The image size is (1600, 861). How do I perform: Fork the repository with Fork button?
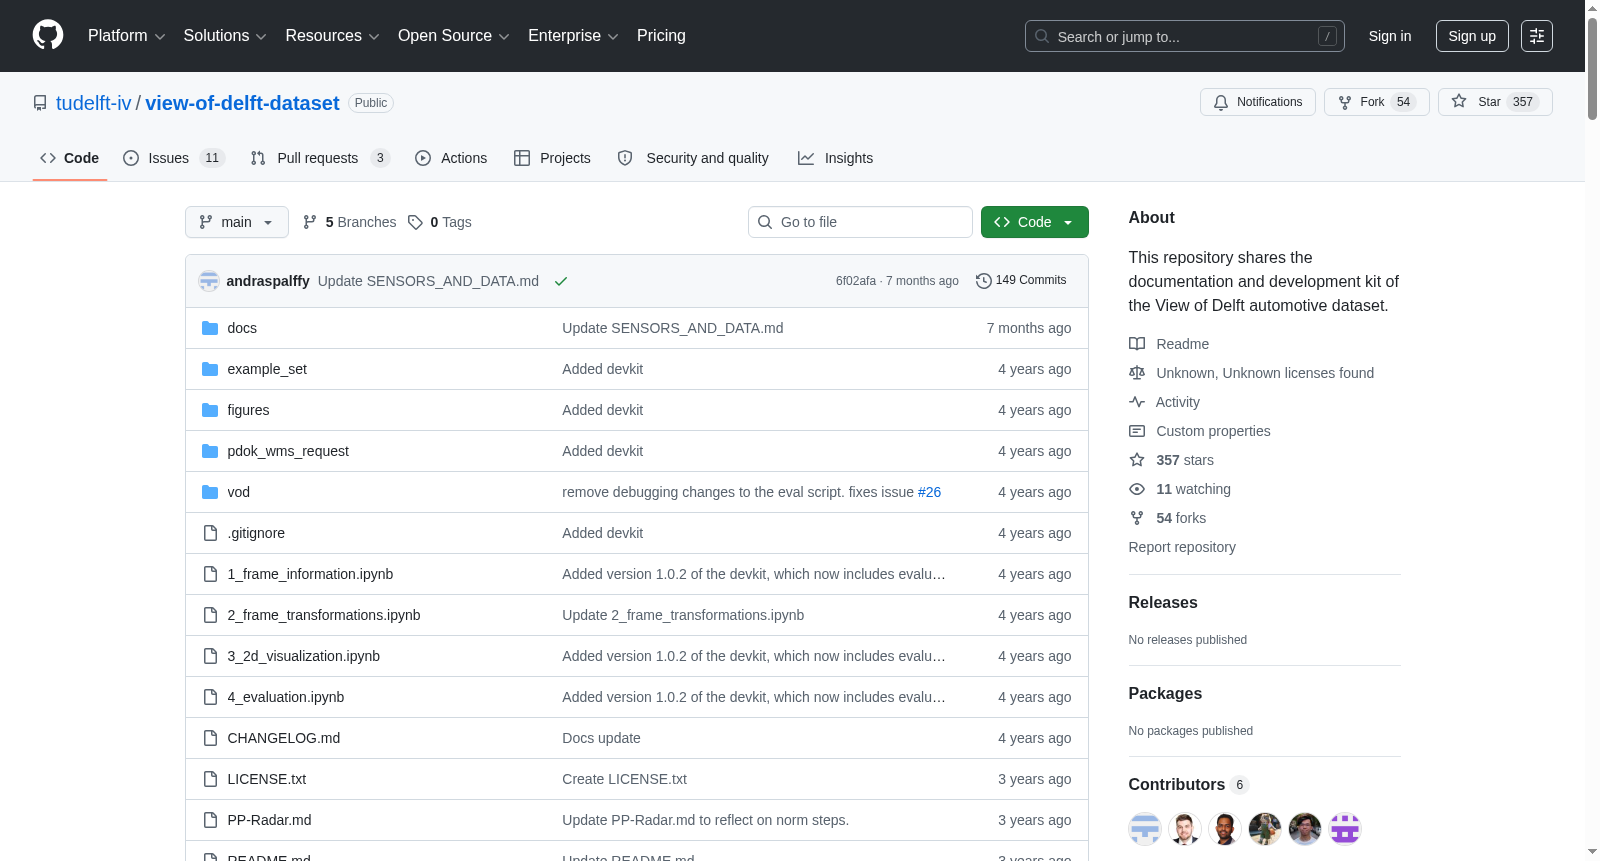pyautogui.click(x=1377, y=102)
